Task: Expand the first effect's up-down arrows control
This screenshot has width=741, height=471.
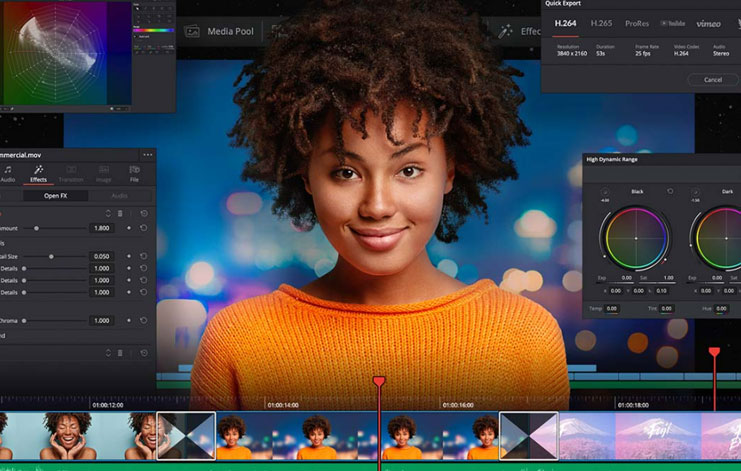Action: pos(108,213)
